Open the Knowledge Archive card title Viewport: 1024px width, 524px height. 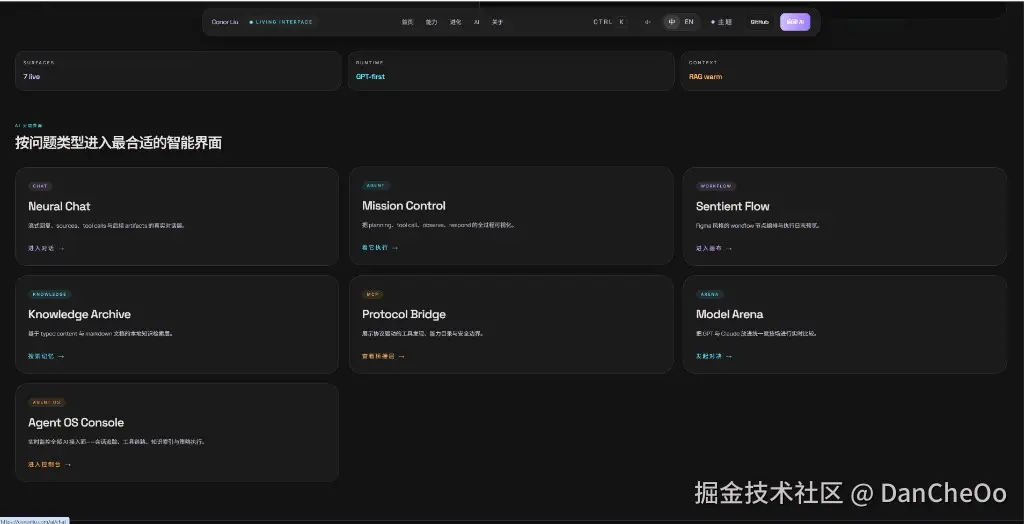tap(80, 314)
